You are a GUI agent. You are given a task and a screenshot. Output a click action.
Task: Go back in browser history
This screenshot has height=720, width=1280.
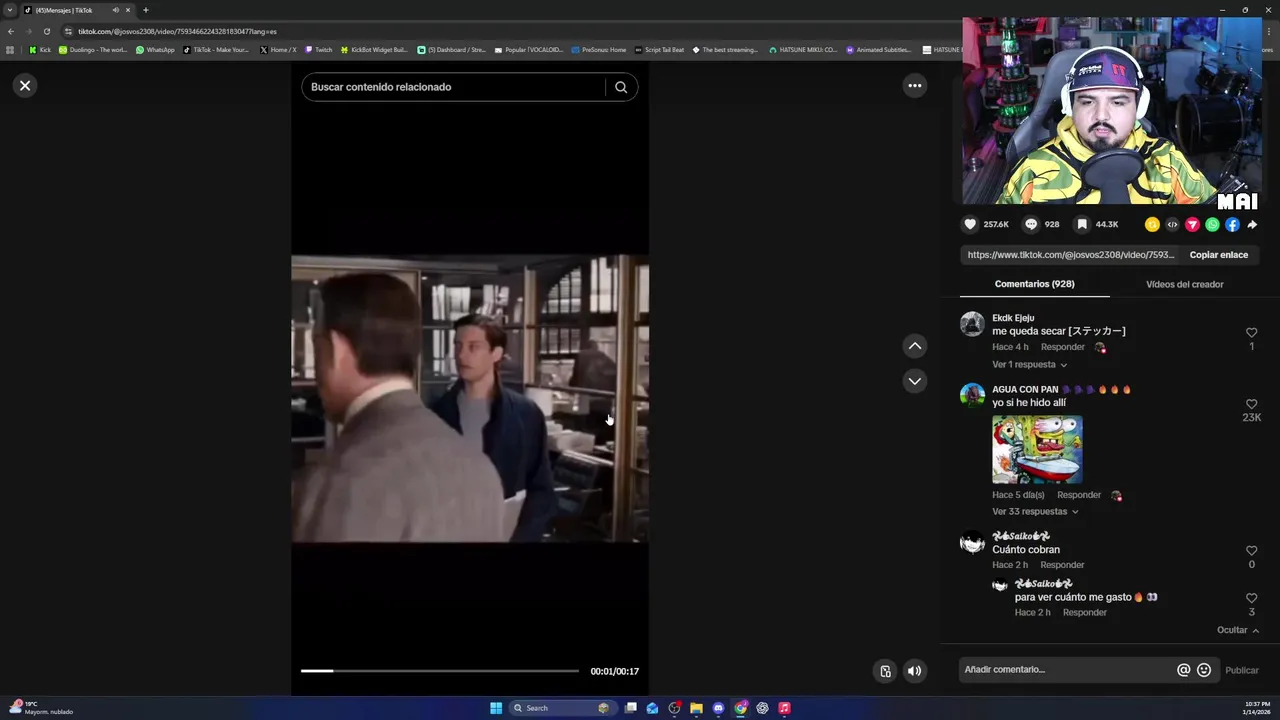pyautogui.click(x=11, y=31)
